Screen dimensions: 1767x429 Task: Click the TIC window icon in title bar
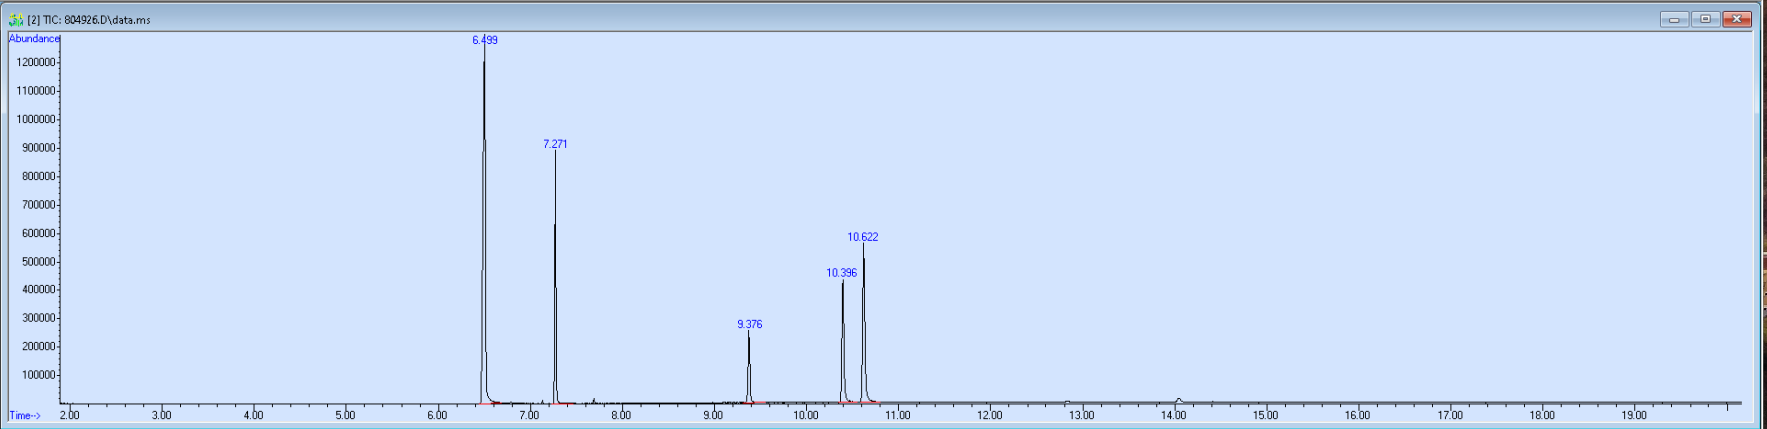(16, 19)
